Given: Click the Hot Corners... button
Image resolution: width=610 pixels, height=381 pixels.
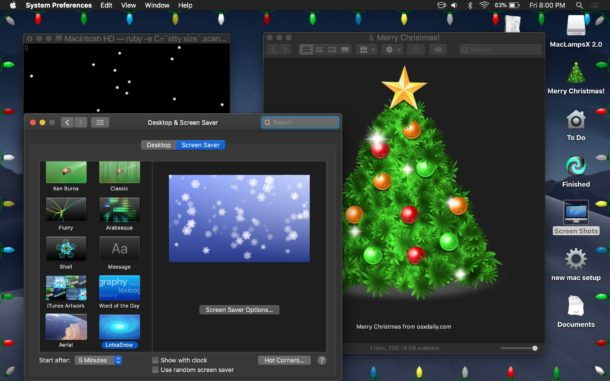Looking at the screenshot, I should tap(284, 360).
